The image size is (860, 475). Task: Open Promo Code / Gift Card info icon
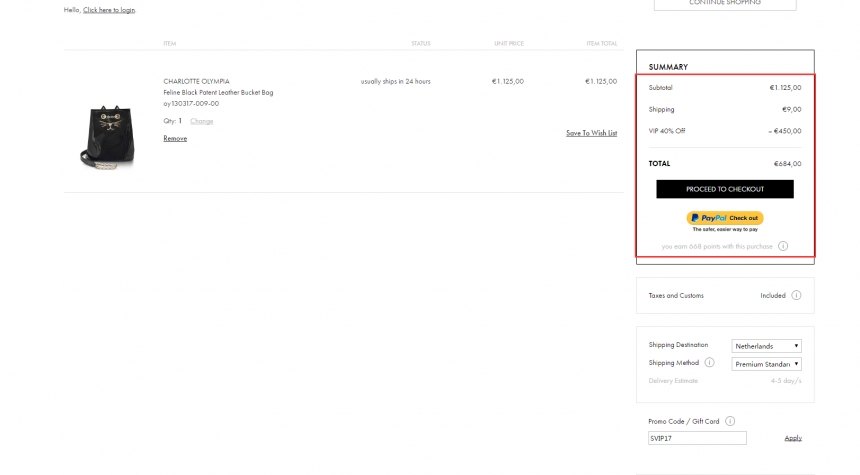click(x=729, y=421)
